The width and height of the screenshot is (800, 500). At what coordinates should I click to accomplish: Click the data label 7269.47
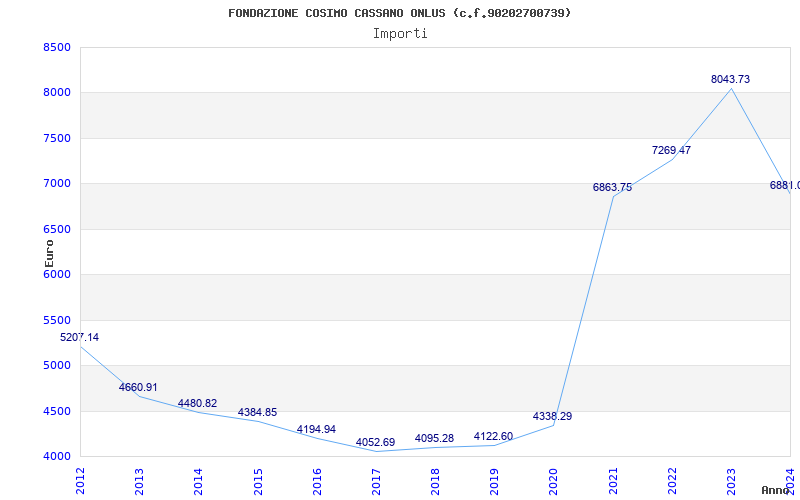(x=671, y=150)
